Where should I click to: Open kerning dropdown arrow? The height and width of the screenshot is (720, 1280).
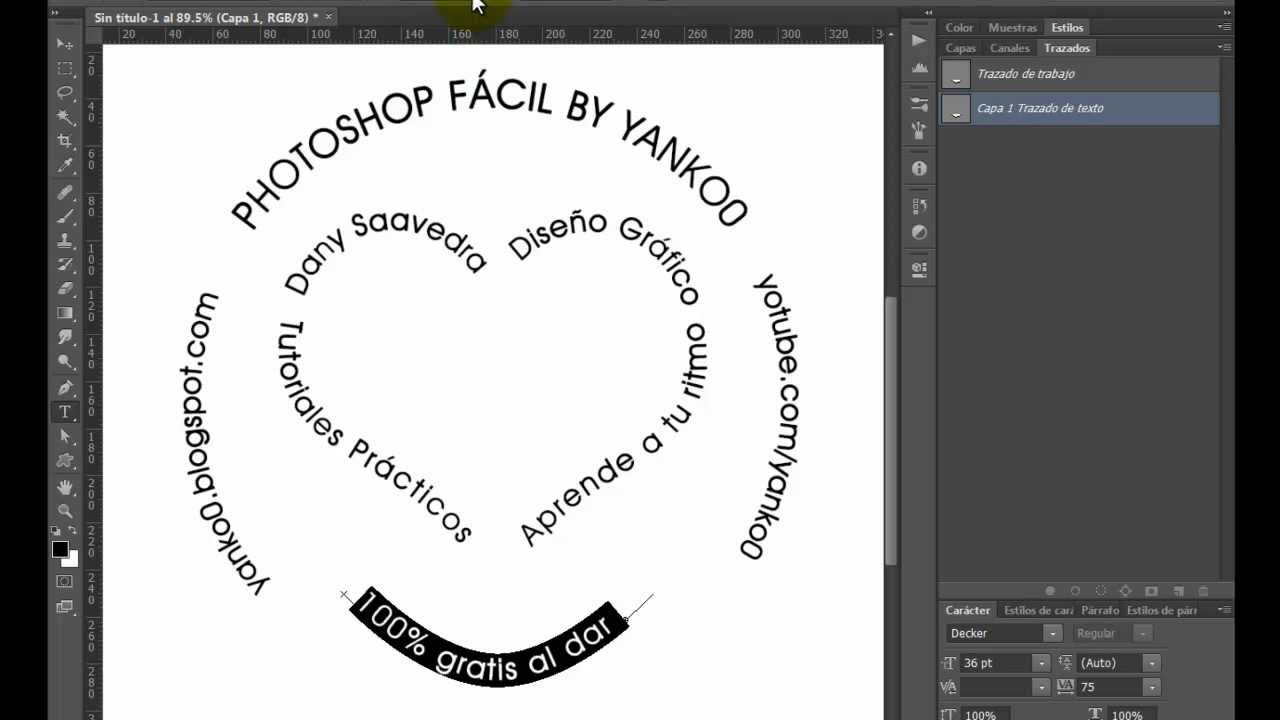pyautogui.click(x=1041, y=687)
